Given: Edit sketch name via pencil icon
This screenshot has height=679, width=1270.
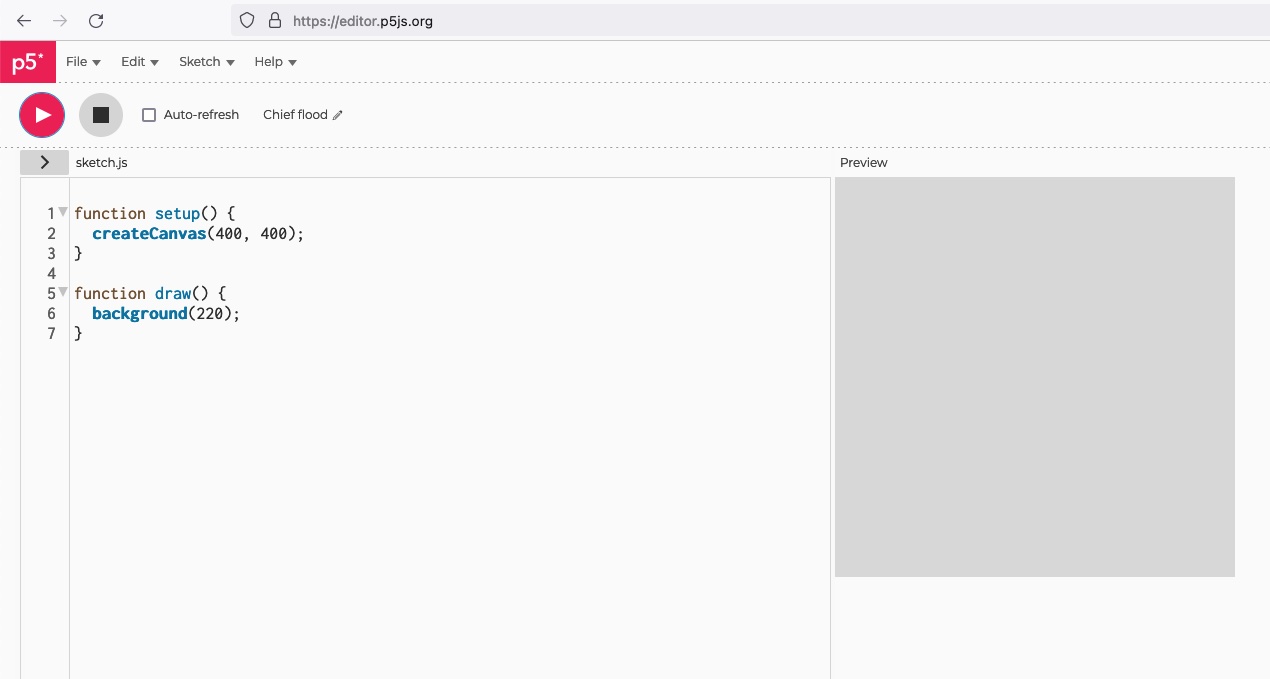Looking at the screenshot, I should [x=337, y=115].
